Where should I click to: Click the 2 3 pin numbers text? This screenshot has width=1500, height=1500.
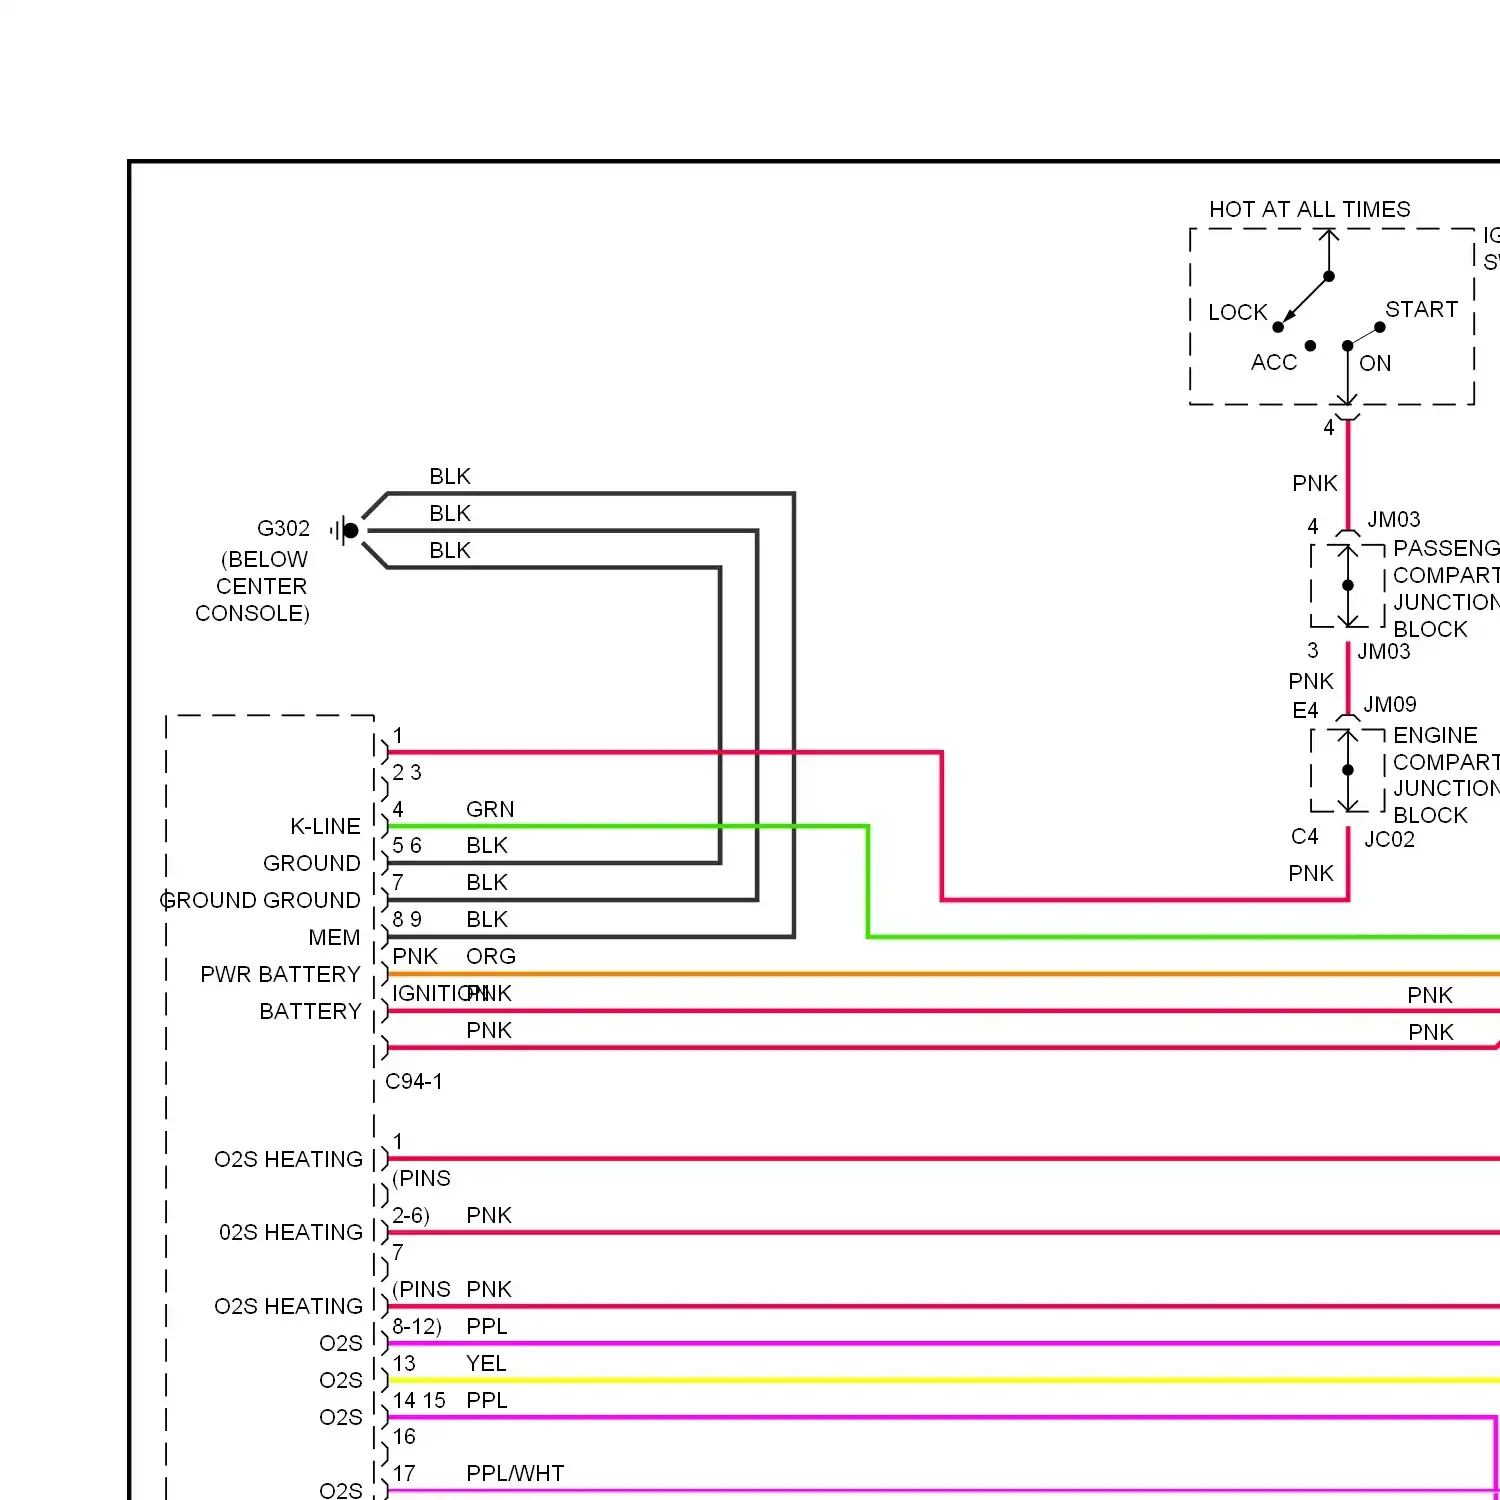tap(407, 772)
